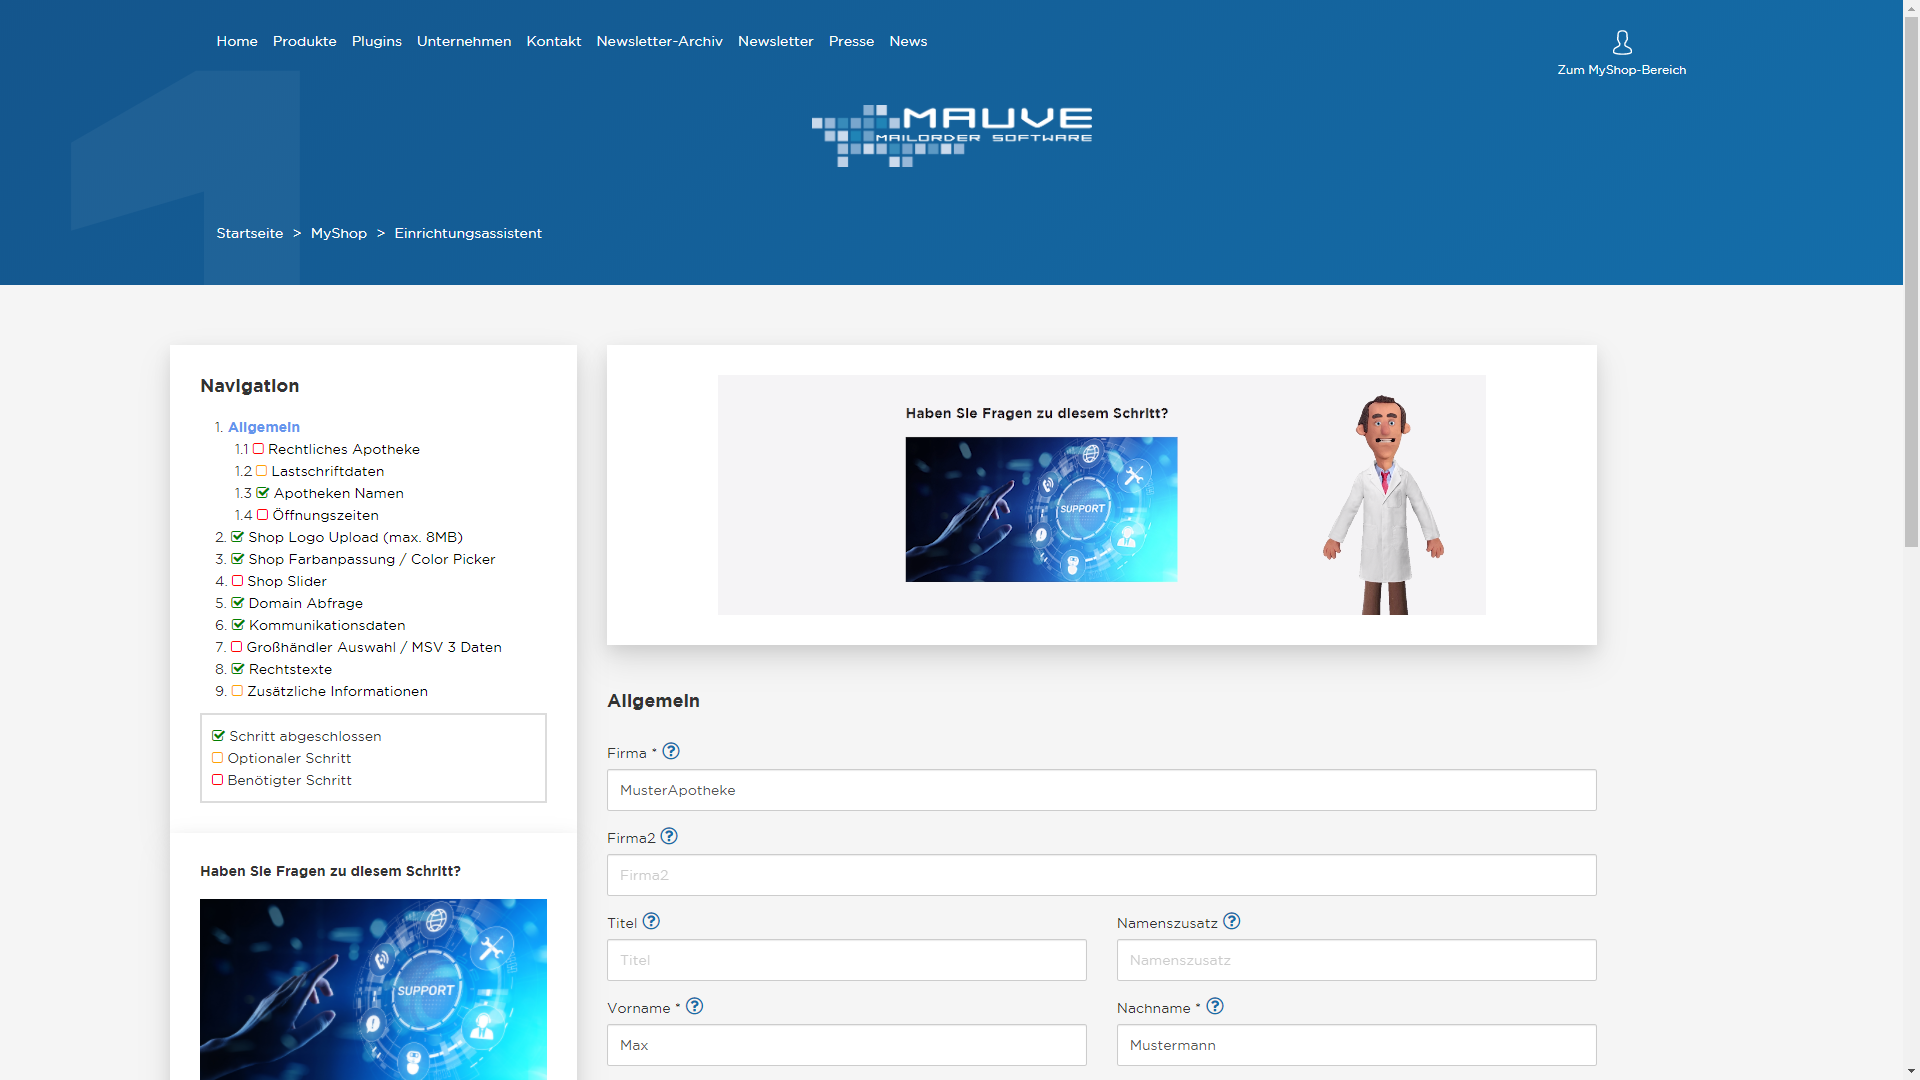Viewport: 1920px width, 1080px height.
Task: Click the help icon next to Firma2
Action: click(x=669, y=836)
